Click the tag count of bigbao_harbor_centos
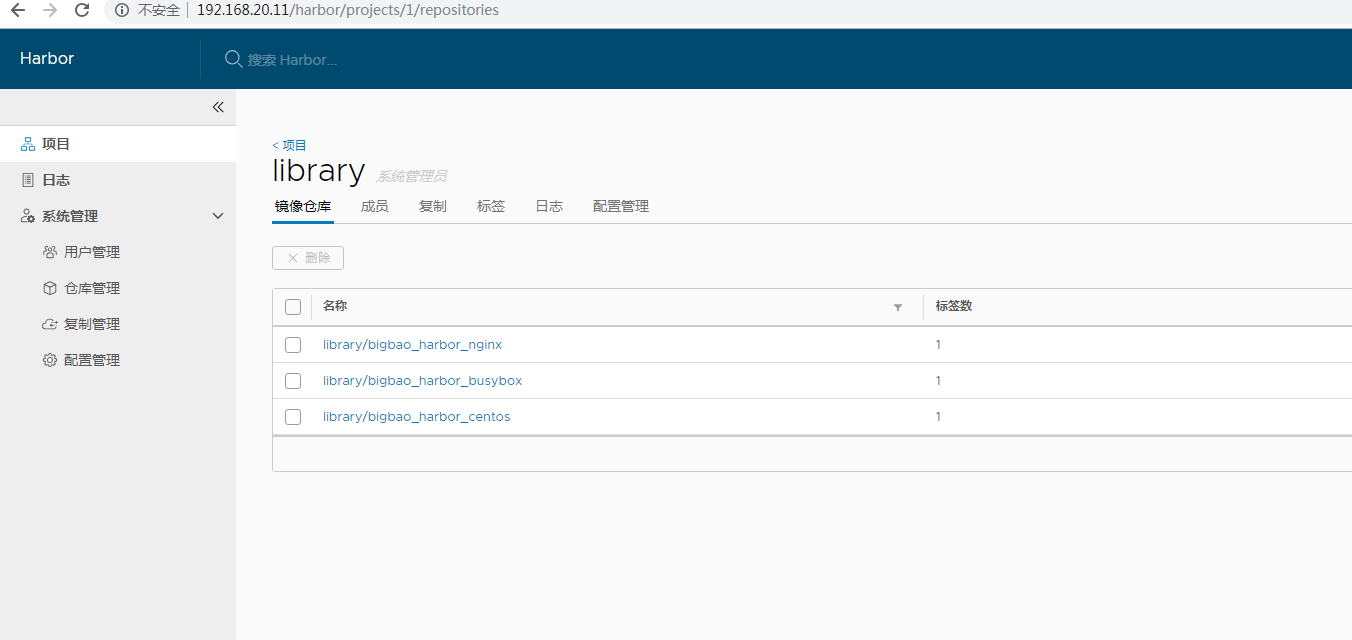 938,417
